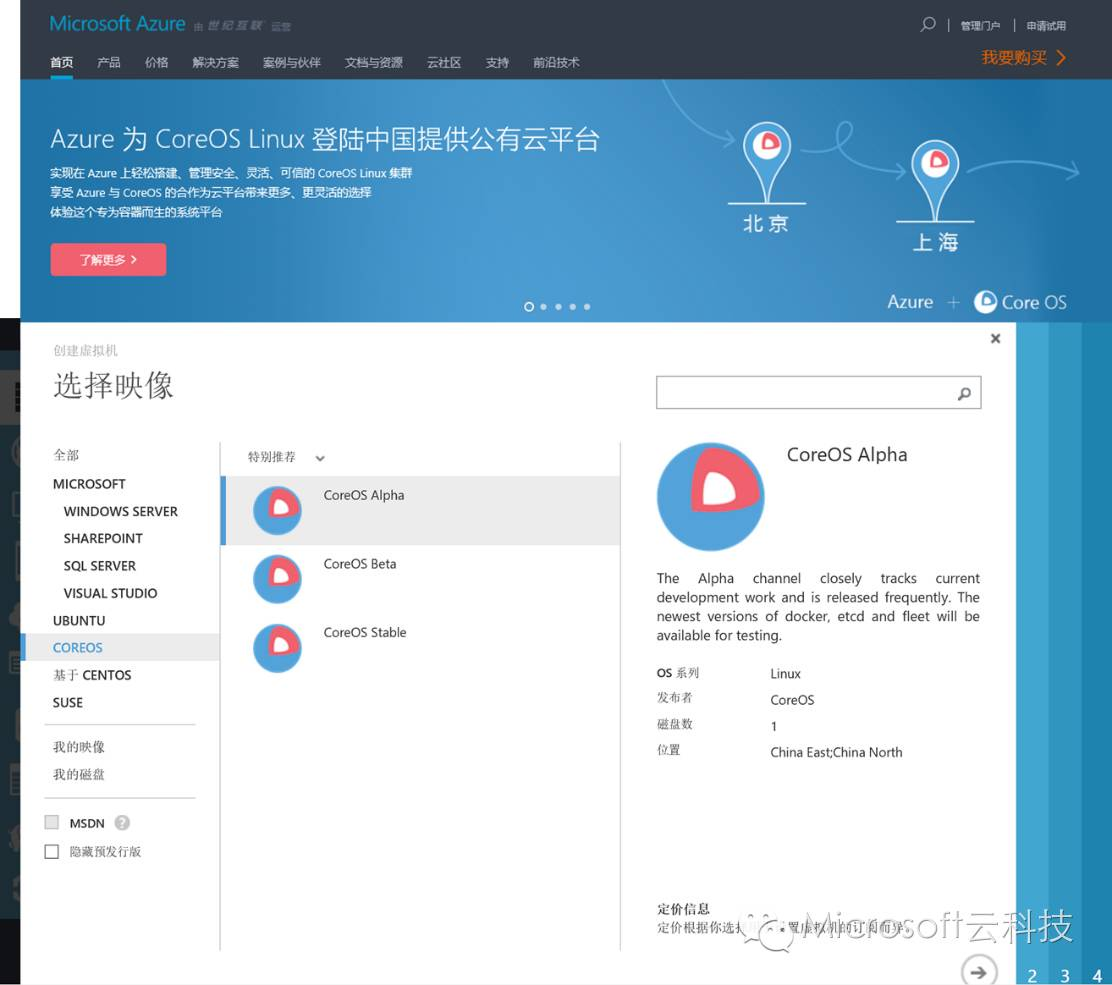The image size is (1112, 985).
Task: Open the 产品 nav menu
Action: coord(109,62)
